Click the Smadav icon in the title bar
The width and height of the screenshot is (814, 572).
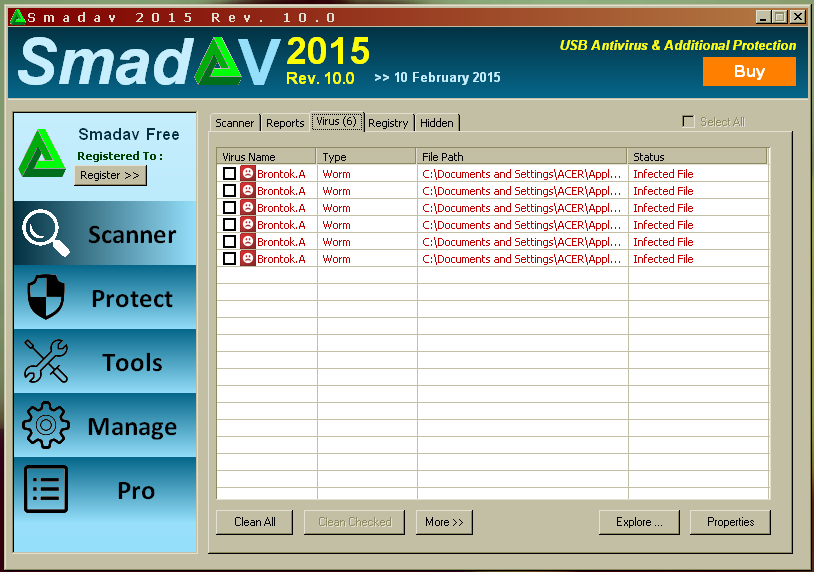[18, 17]
